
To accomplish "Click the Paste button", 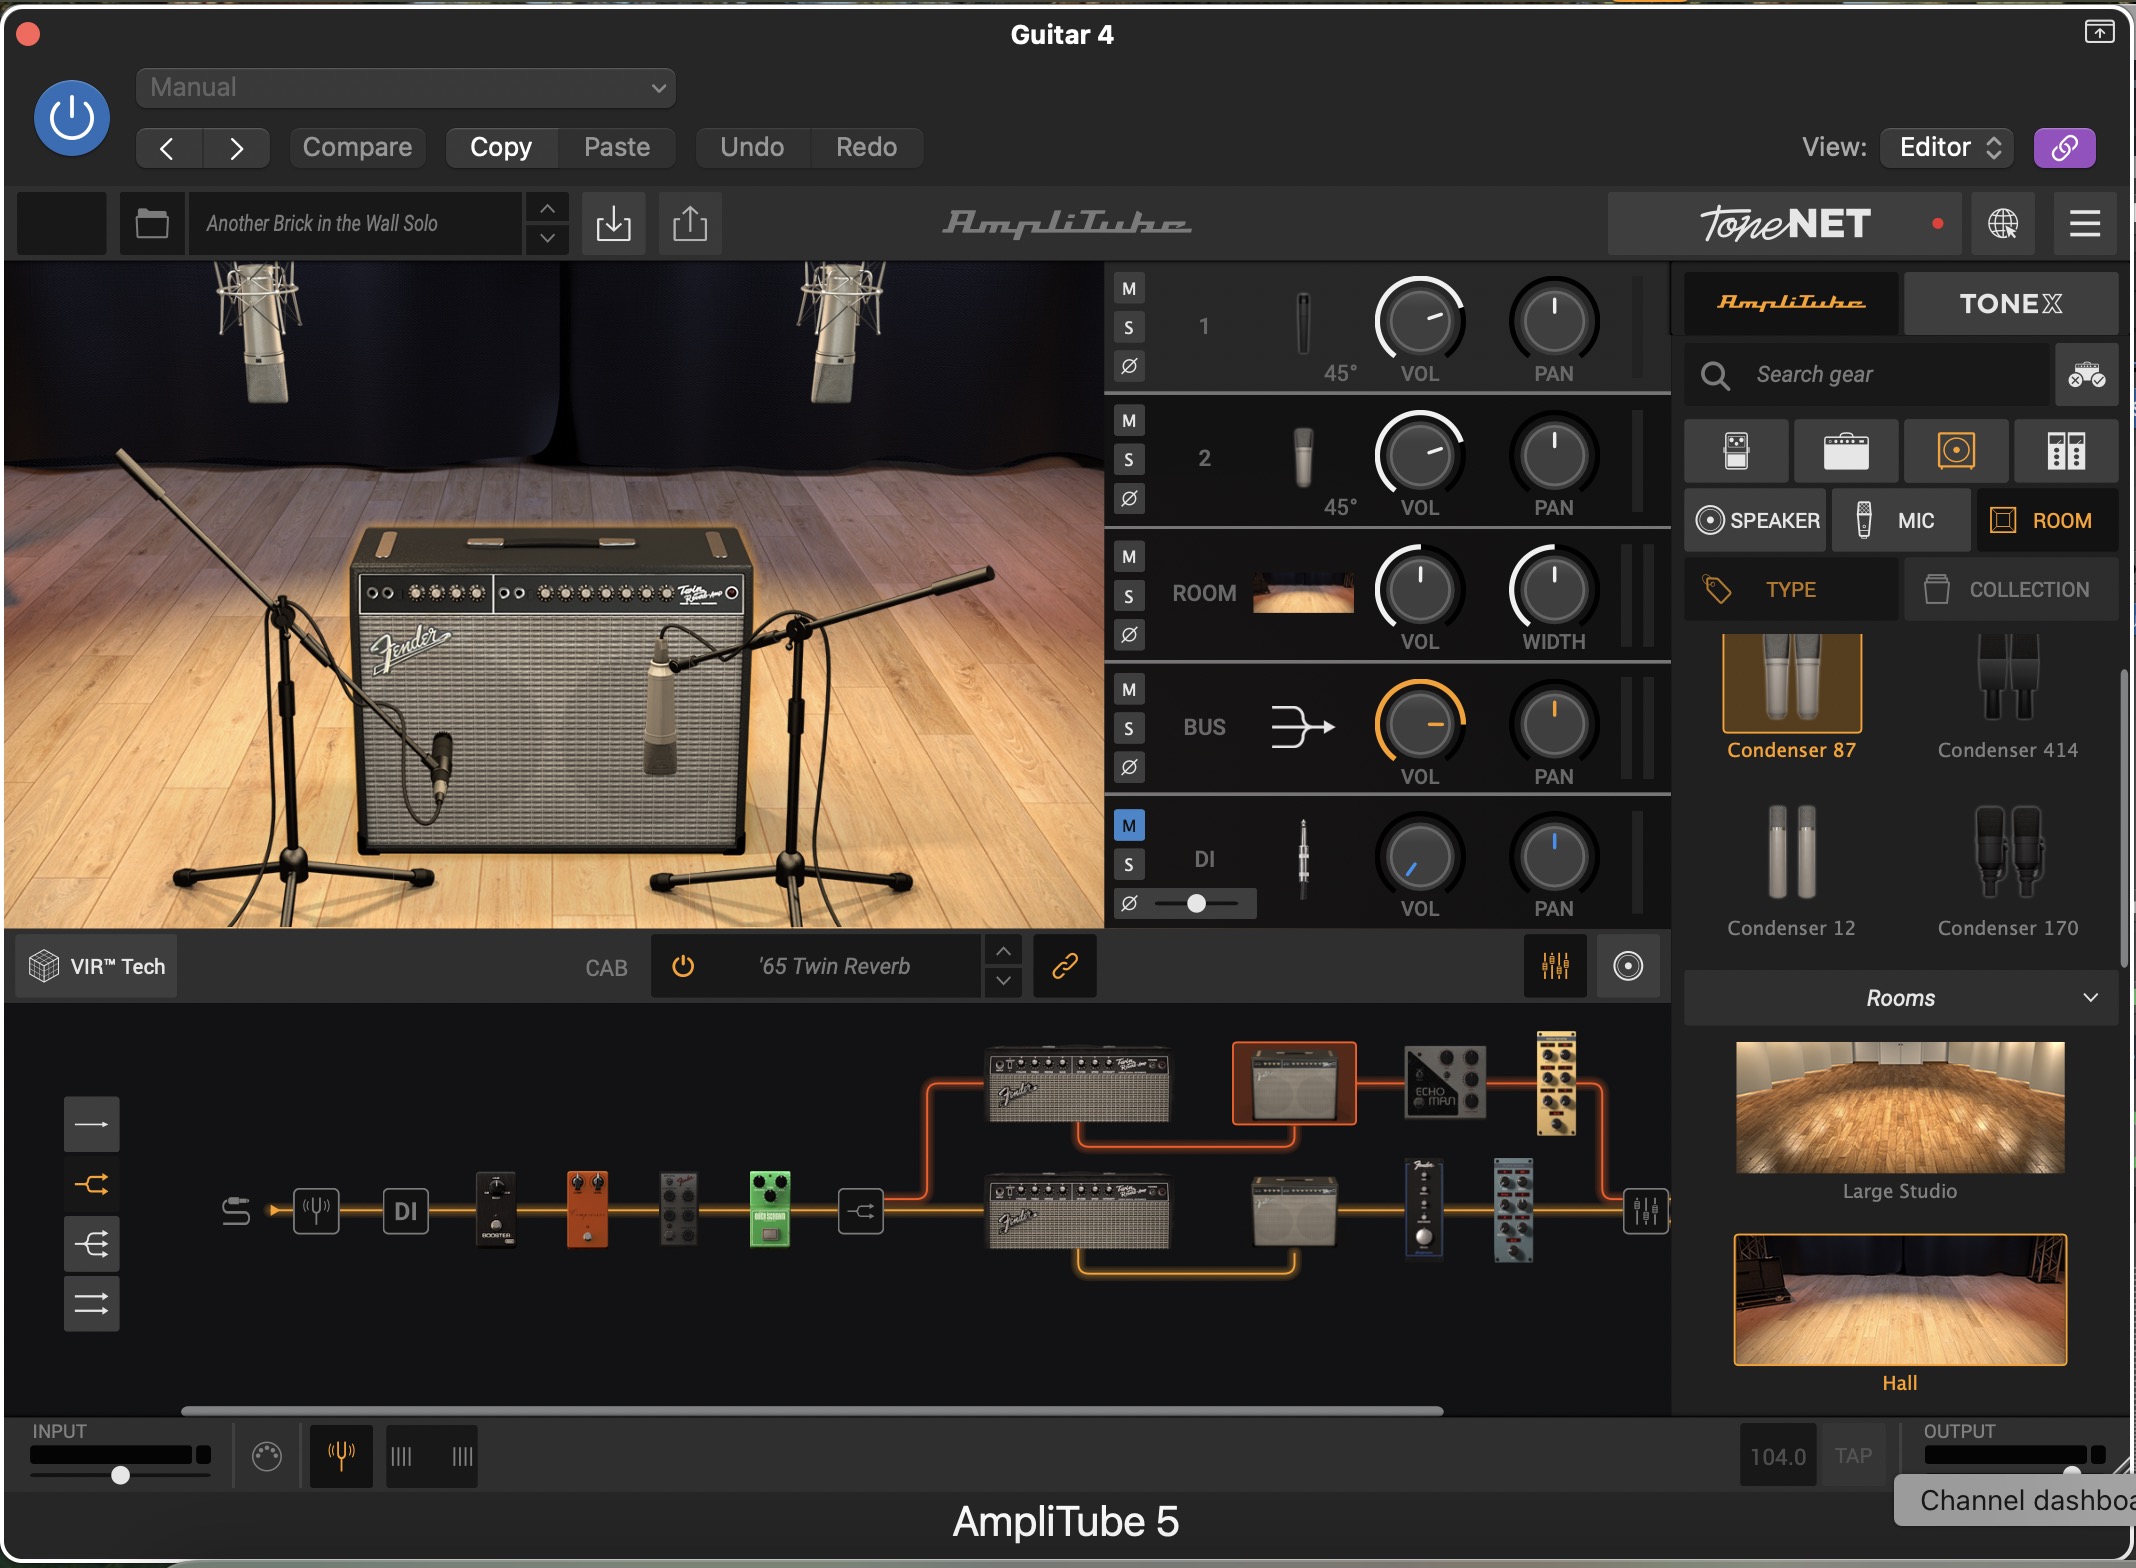I will point(617,148).
